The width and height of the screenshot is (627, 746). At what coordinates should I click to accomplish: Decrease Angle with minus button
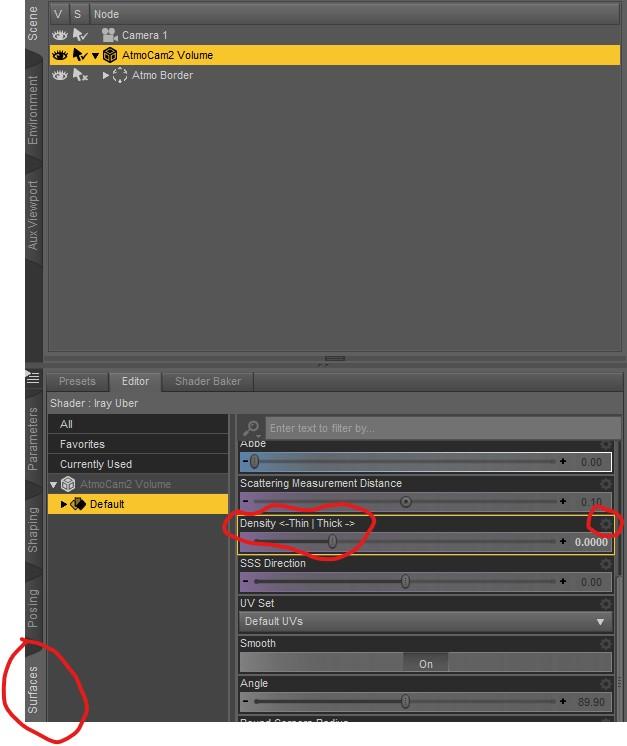(245, 701)
